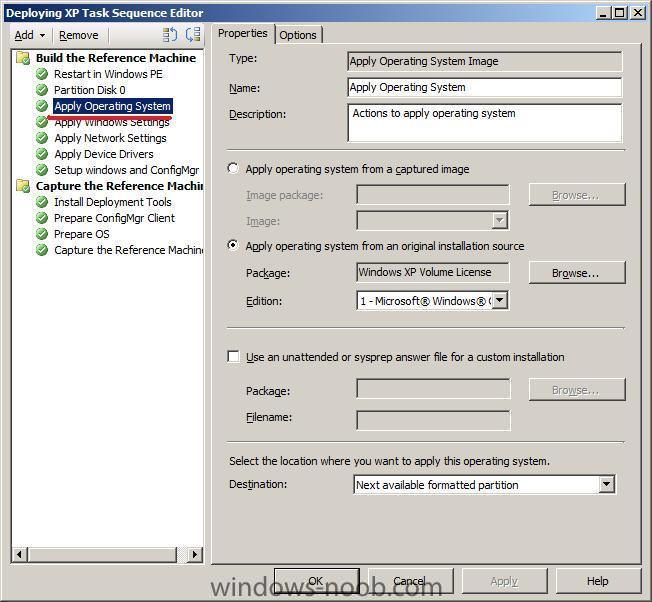Click the OK button
The image size is (652, 602).
click(316, 581)
